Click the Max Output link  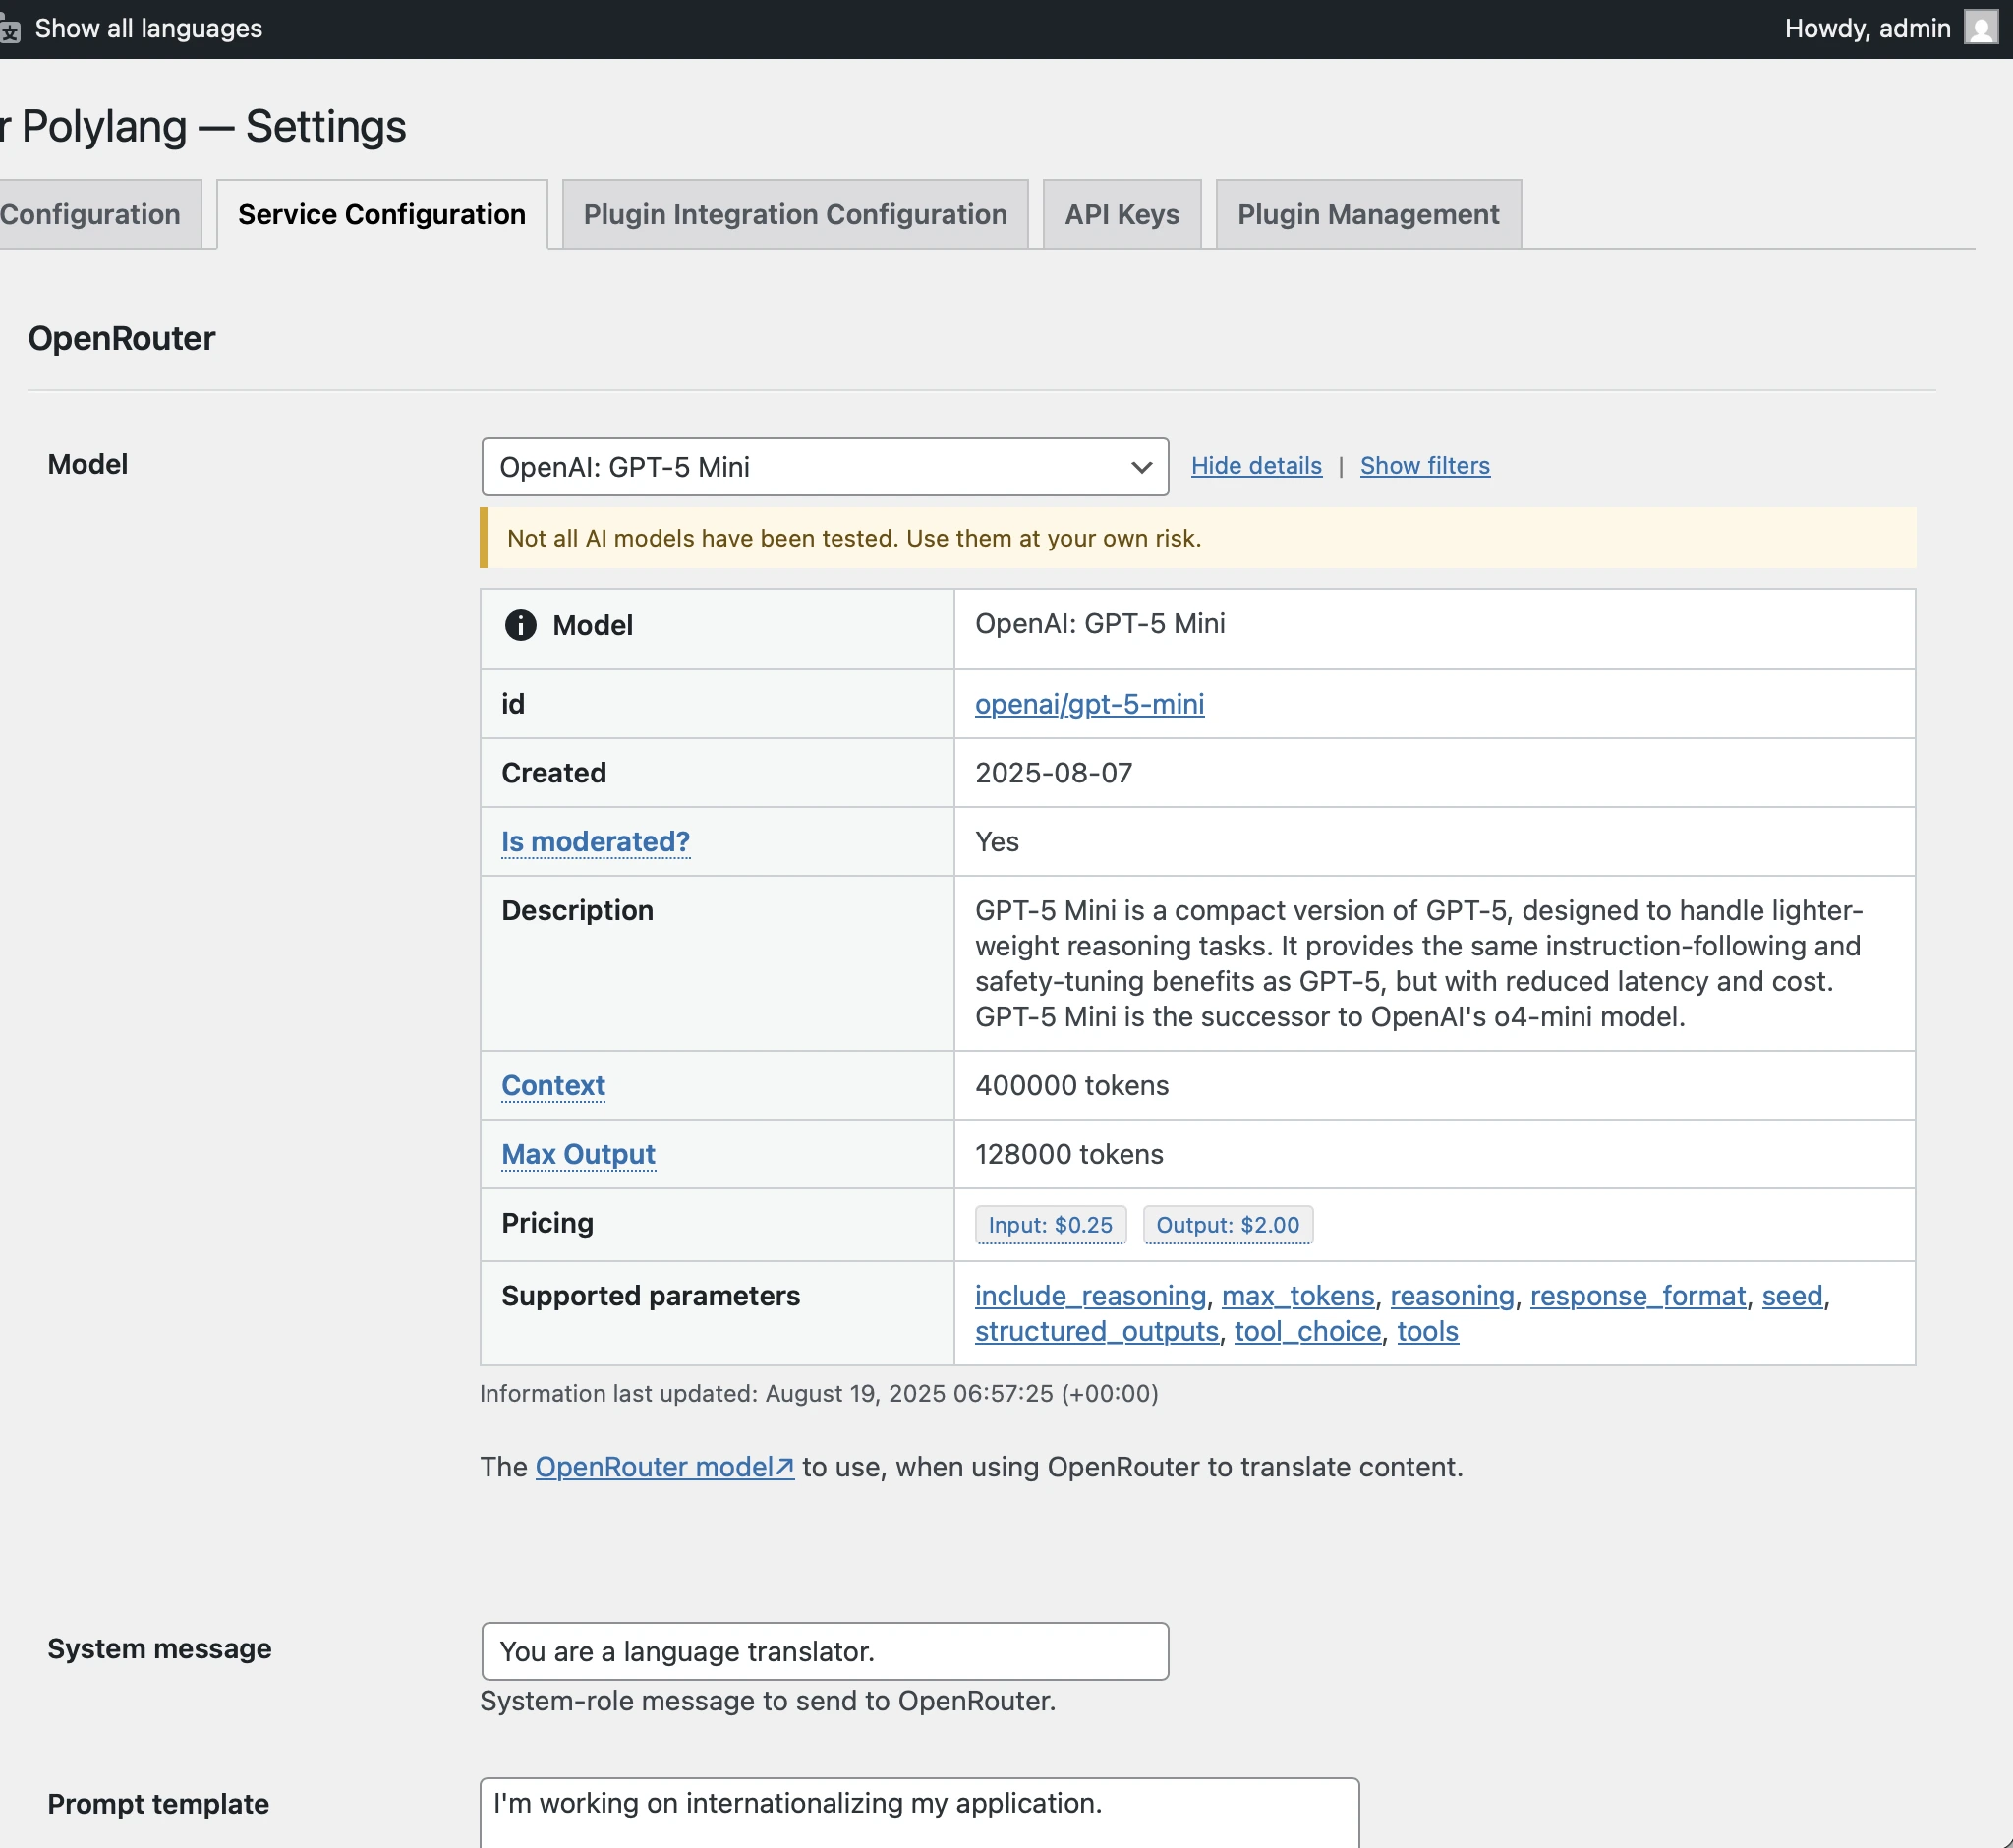[578, 1154]
